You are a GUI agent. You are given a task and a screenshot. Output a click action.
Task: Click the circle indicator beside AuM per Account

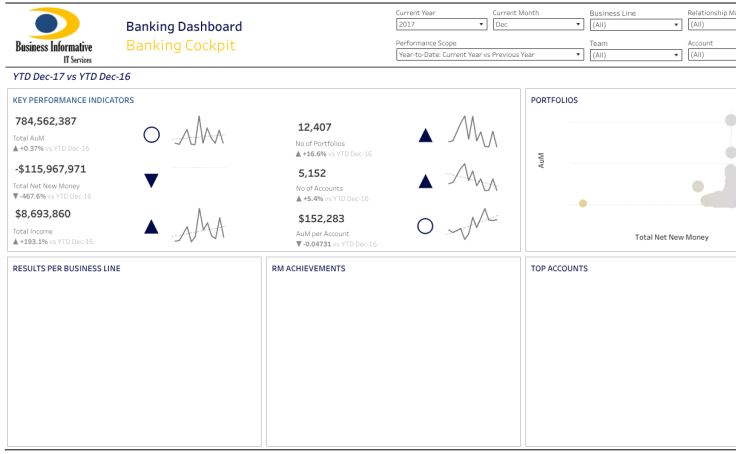tap(425, 226)
